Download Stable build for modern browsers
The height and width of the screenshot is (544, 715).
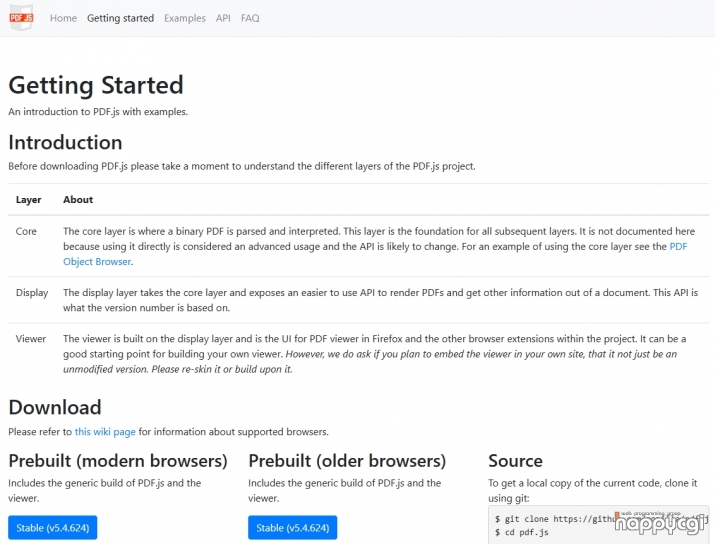(x=53, y=528)
